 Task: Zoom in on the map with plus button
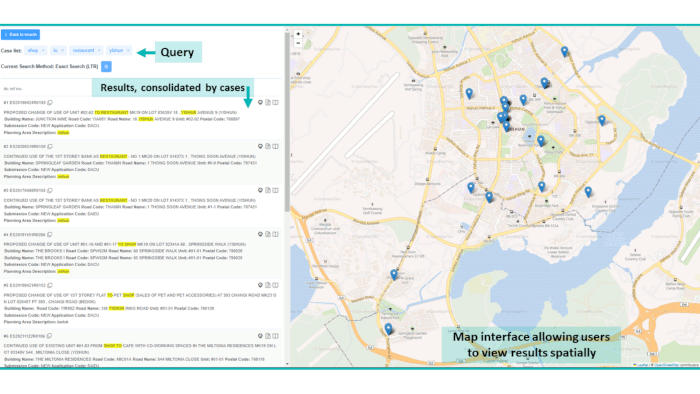click(298, 34)
